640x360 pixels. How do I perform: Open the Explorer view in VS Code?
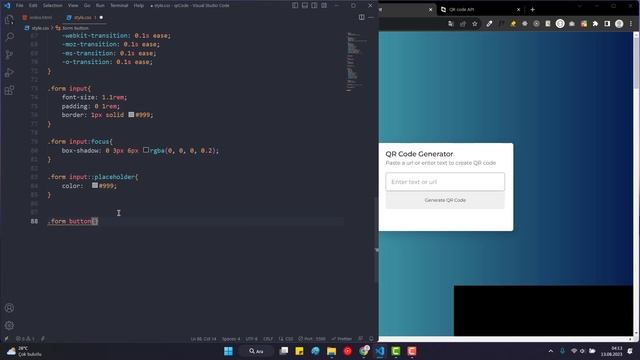pyautogui.click(x=9, y=19)
